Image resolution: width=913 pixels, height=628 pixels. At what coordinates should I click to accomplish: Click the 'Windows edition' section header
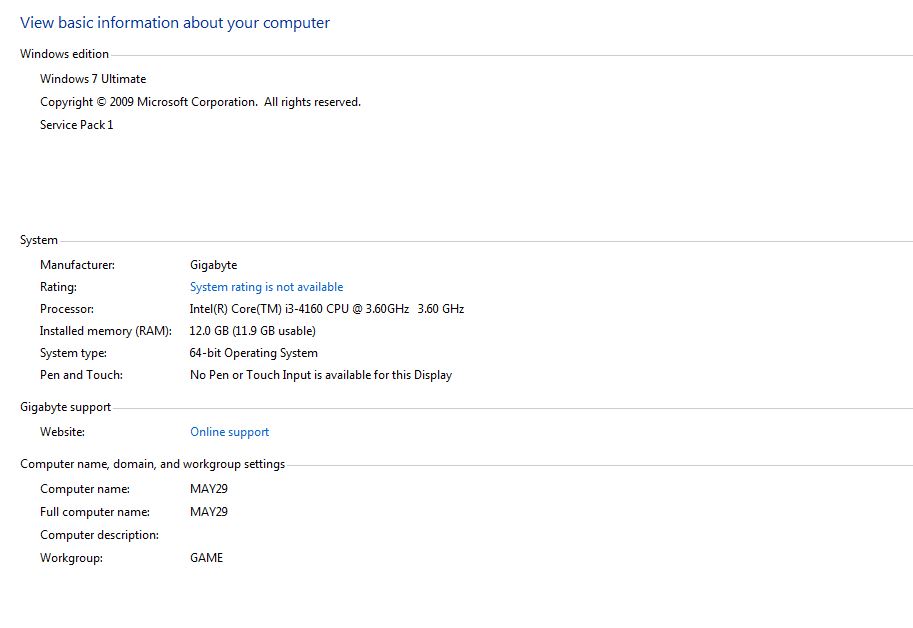[64, 54]
